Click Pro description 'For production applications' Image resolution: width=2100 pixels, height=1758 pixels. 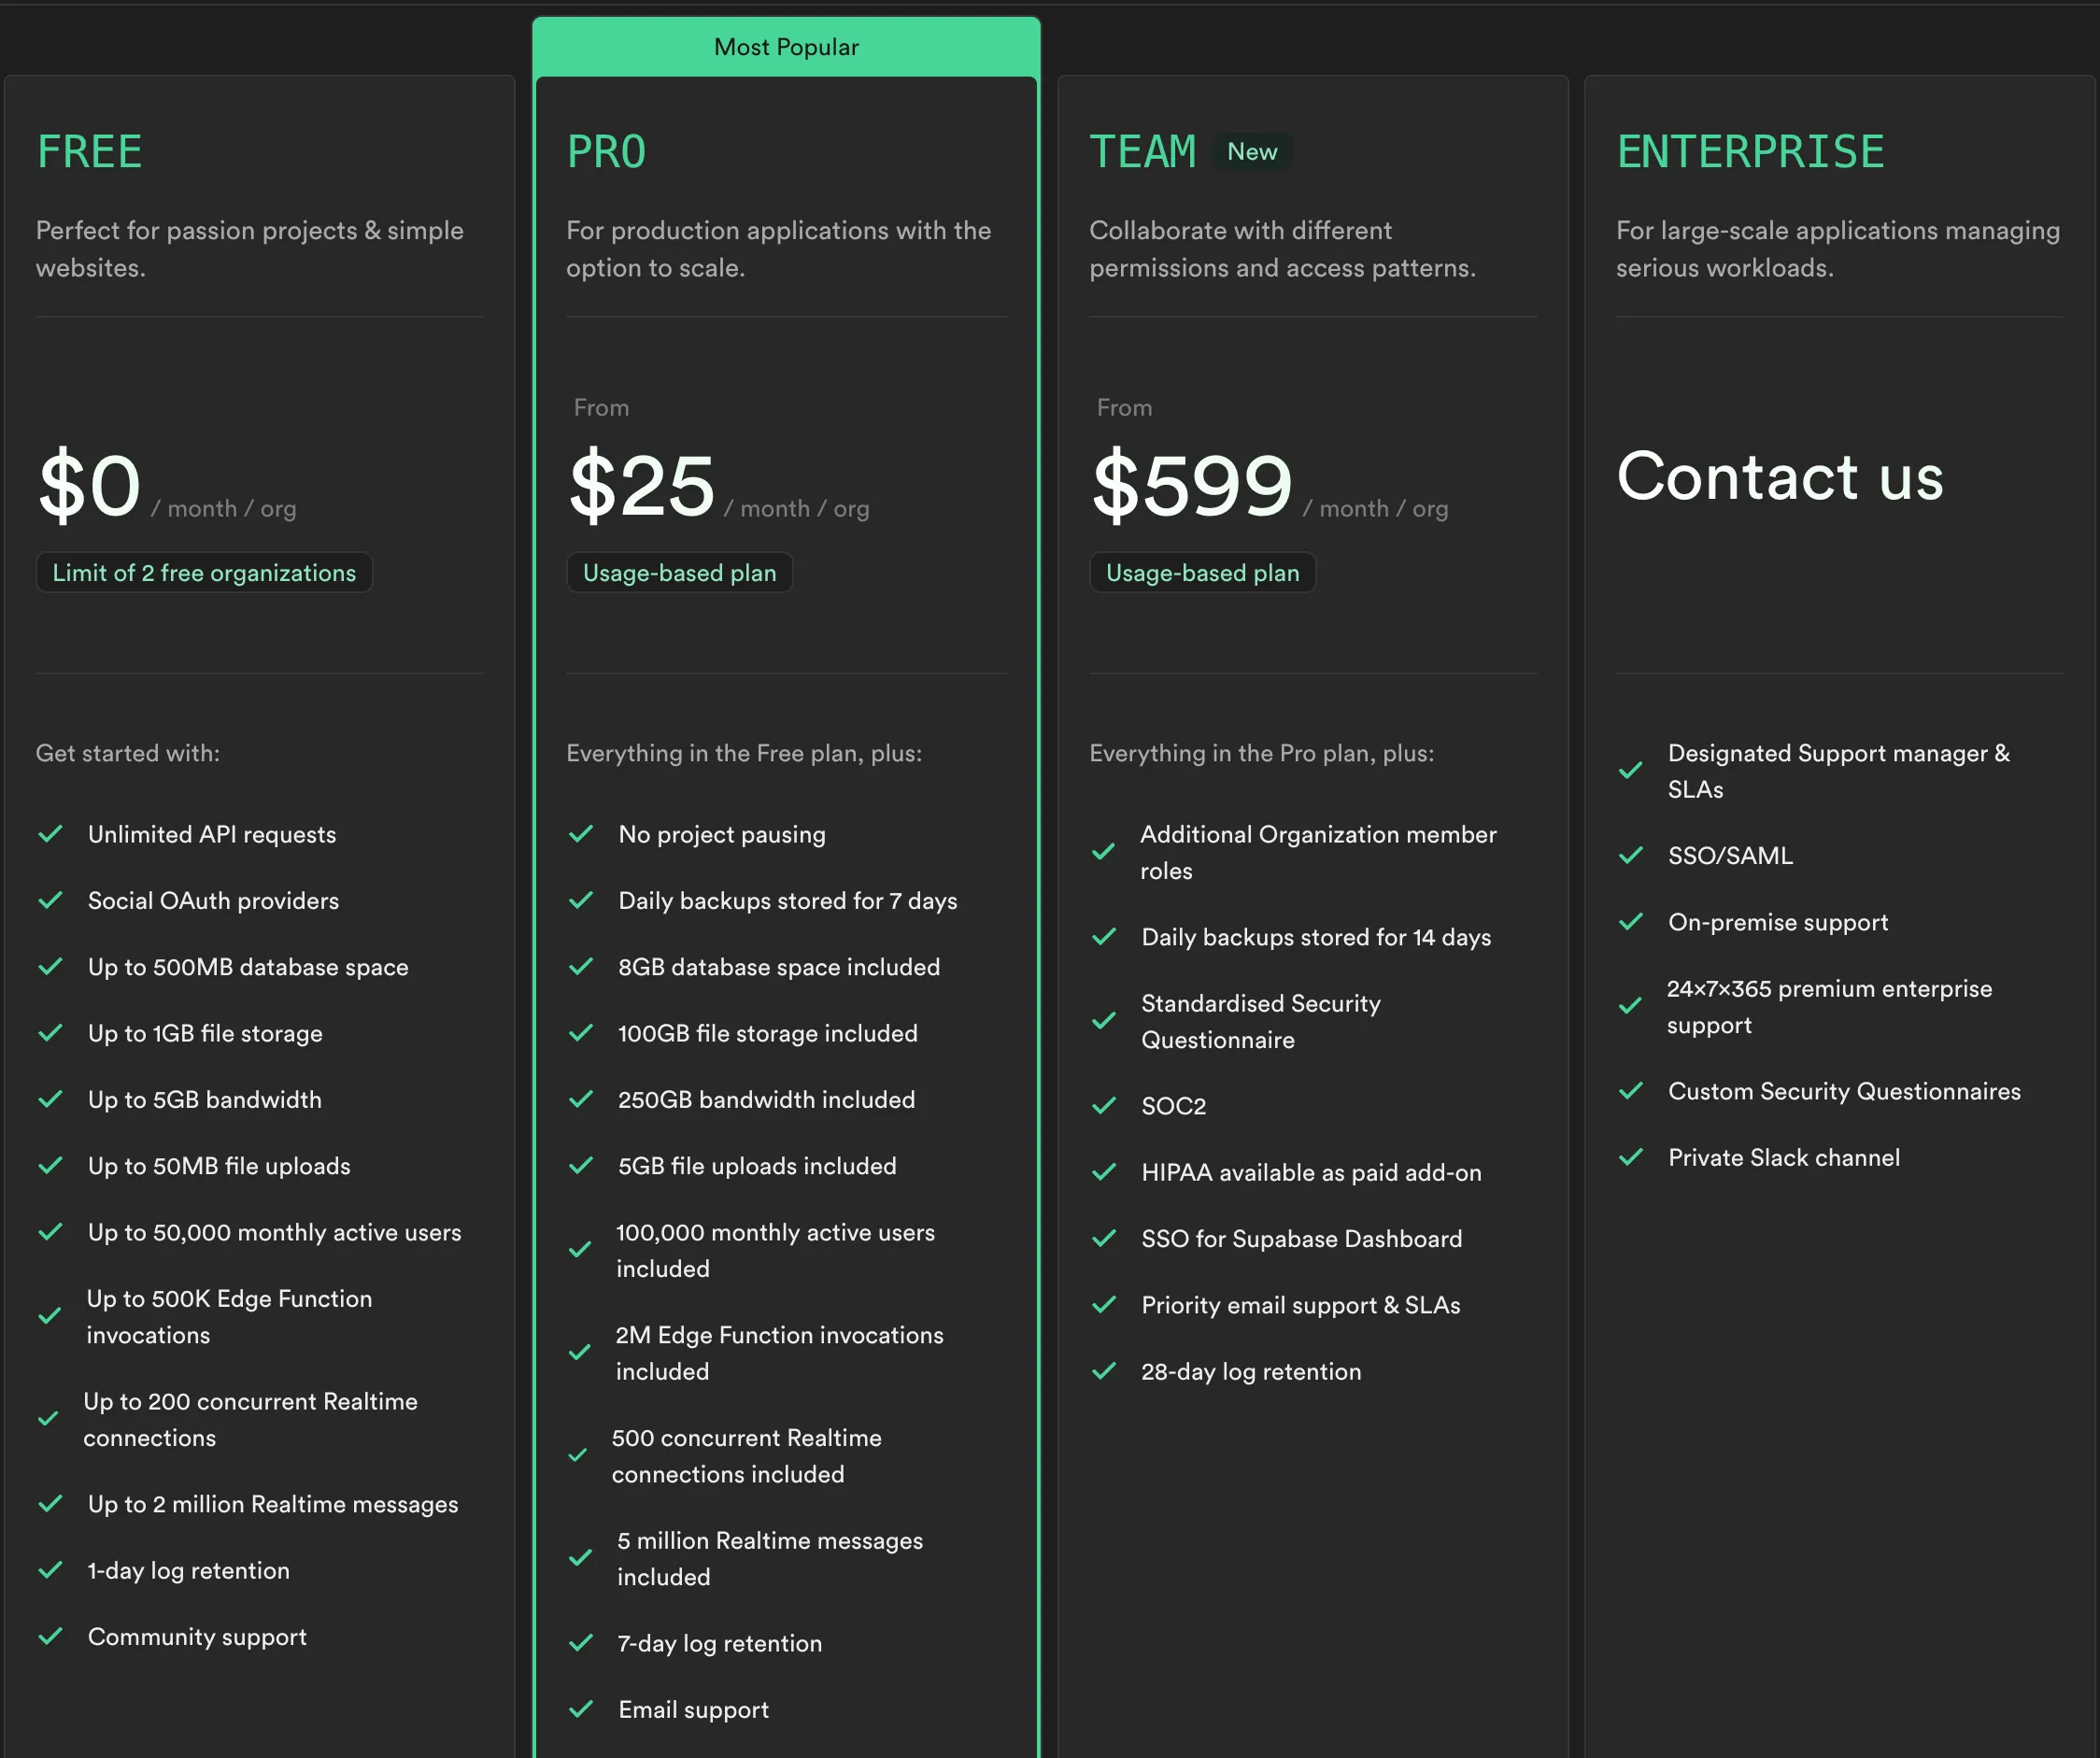pyautogui.click(x=779, y=249)
